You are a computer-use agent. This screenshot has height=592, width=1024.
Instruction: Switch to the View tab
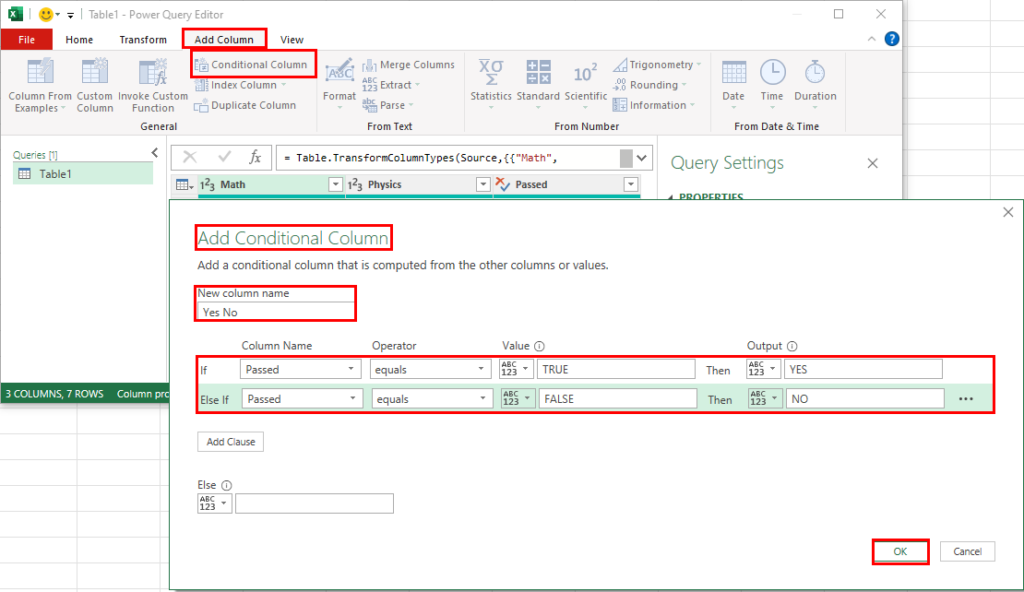click(x=292, y=40)
